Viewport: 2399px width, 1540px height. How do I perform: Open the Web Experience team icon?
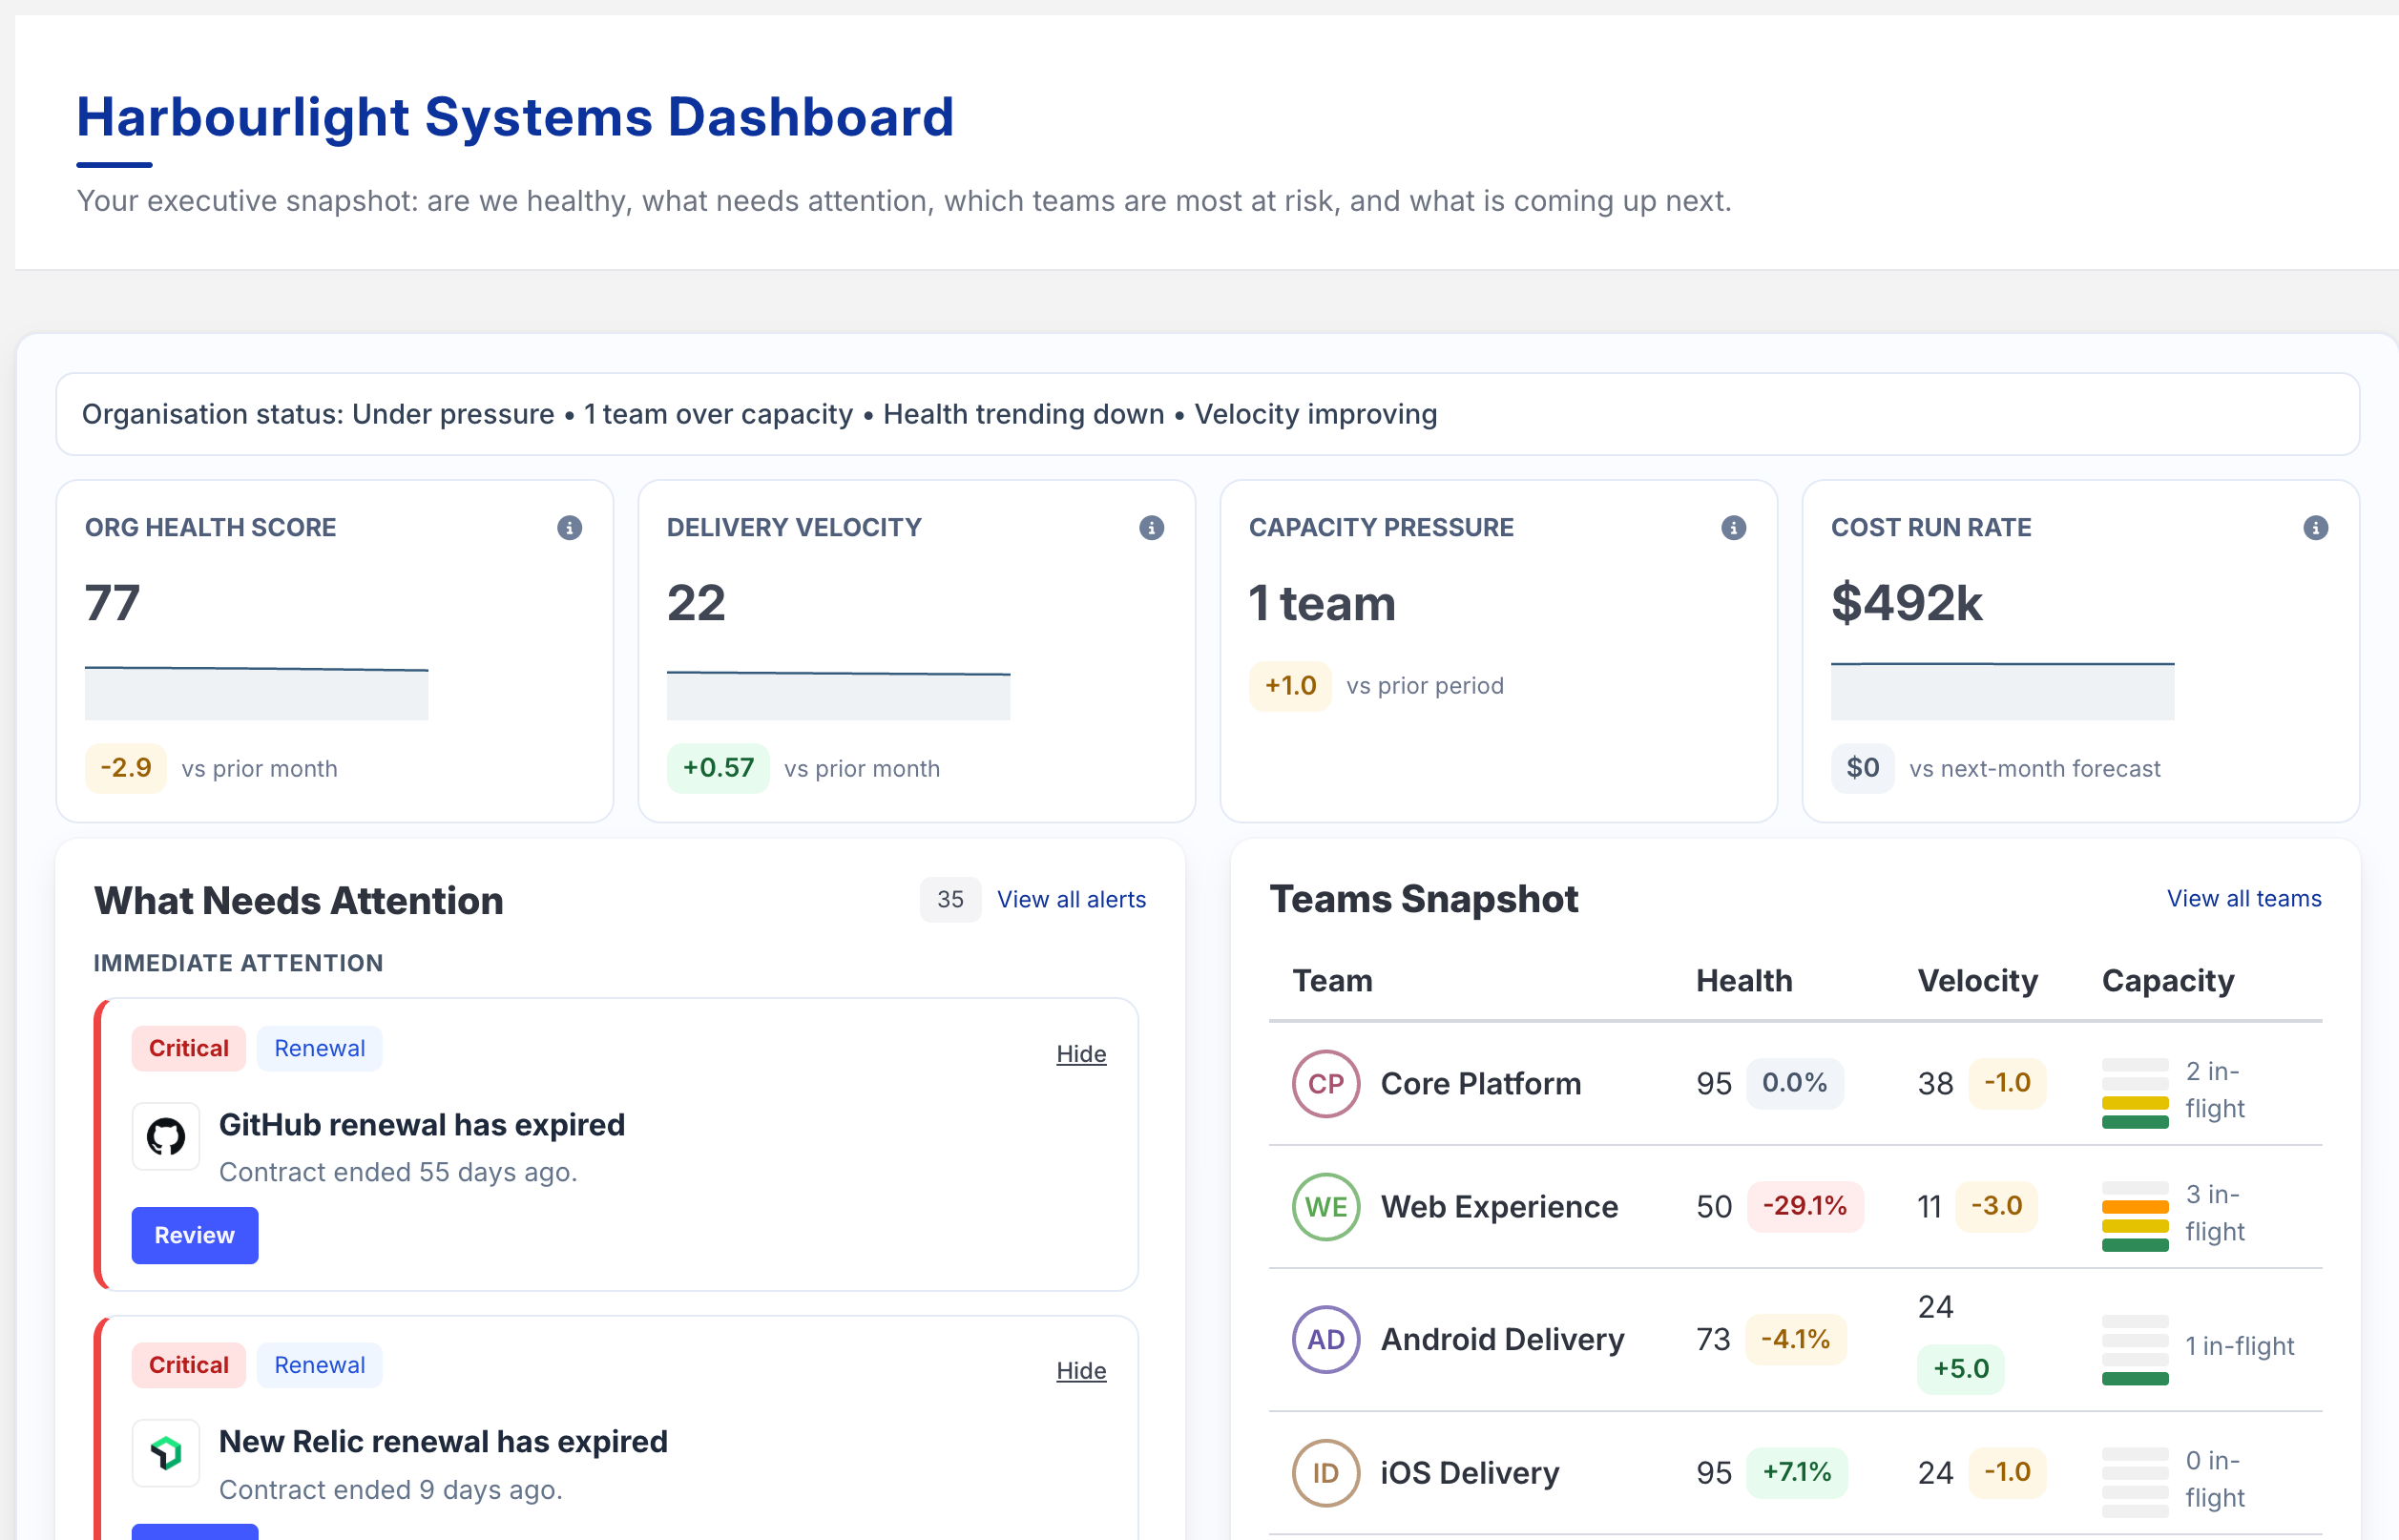tap(1325, 1207)
